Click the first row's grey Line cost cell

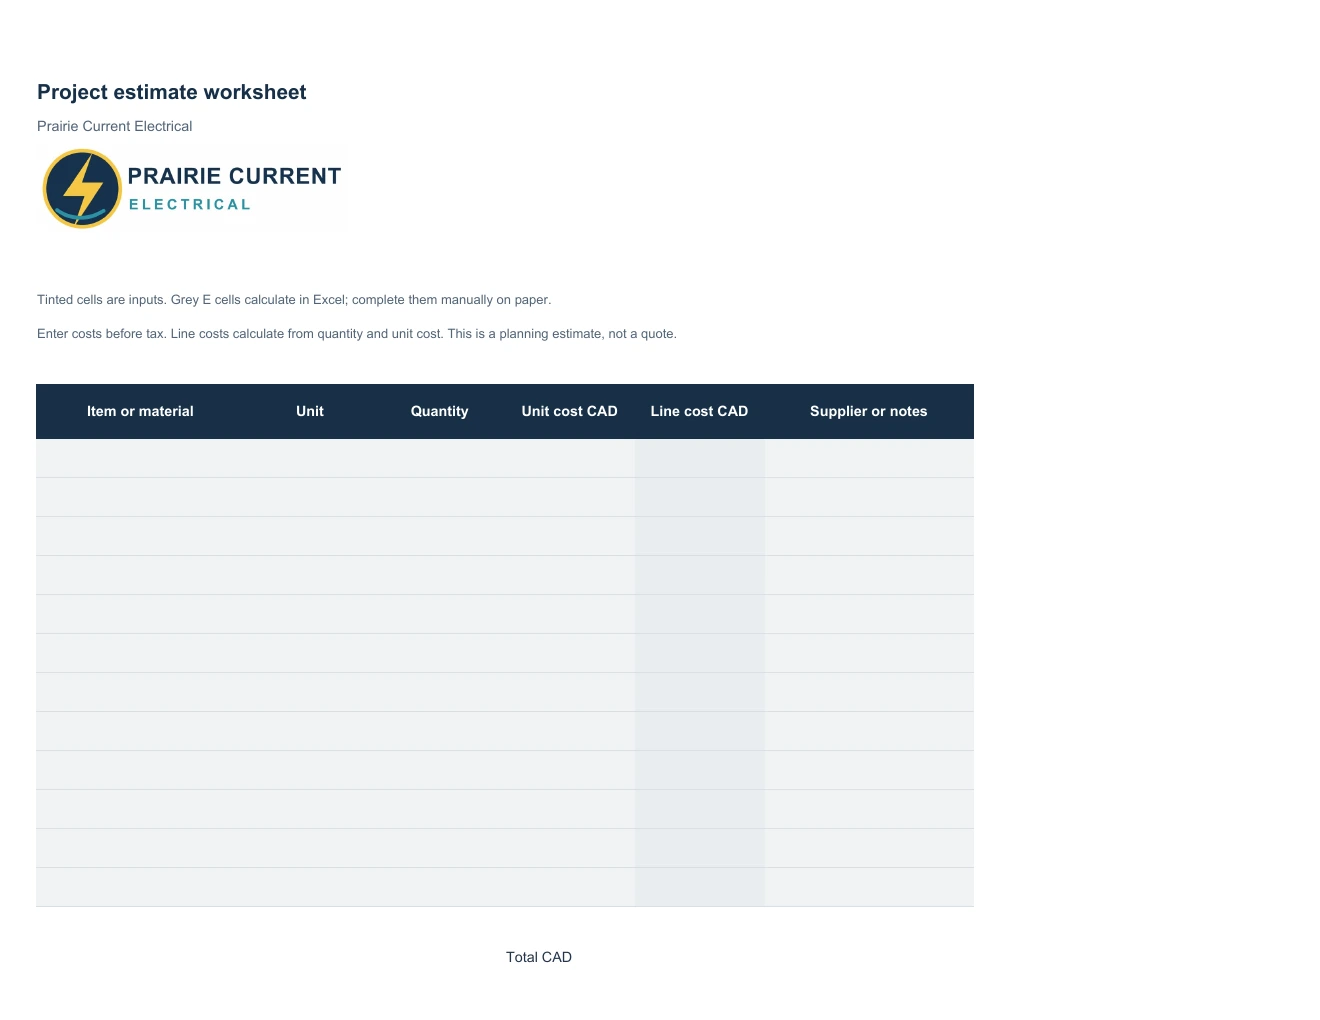pyautogui.click(x=700, y=458)
